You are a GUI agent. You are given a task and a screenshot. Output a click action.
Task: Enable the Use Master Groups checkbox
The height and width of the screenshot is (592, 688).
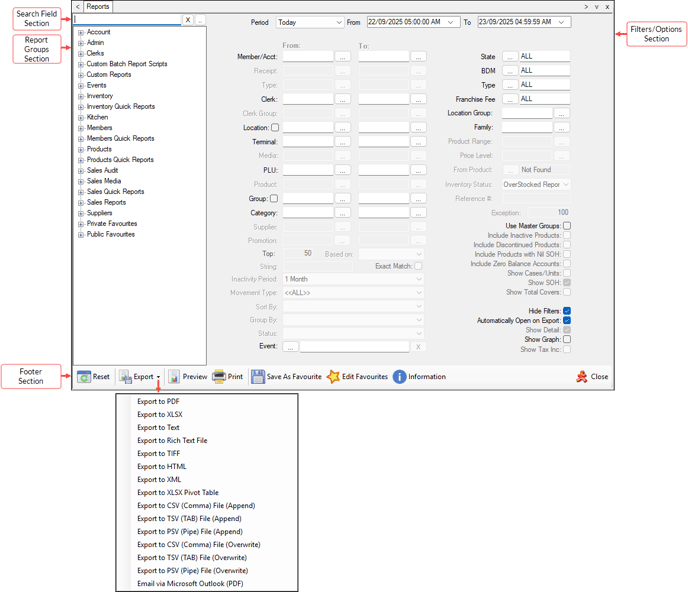pos(567,226)
